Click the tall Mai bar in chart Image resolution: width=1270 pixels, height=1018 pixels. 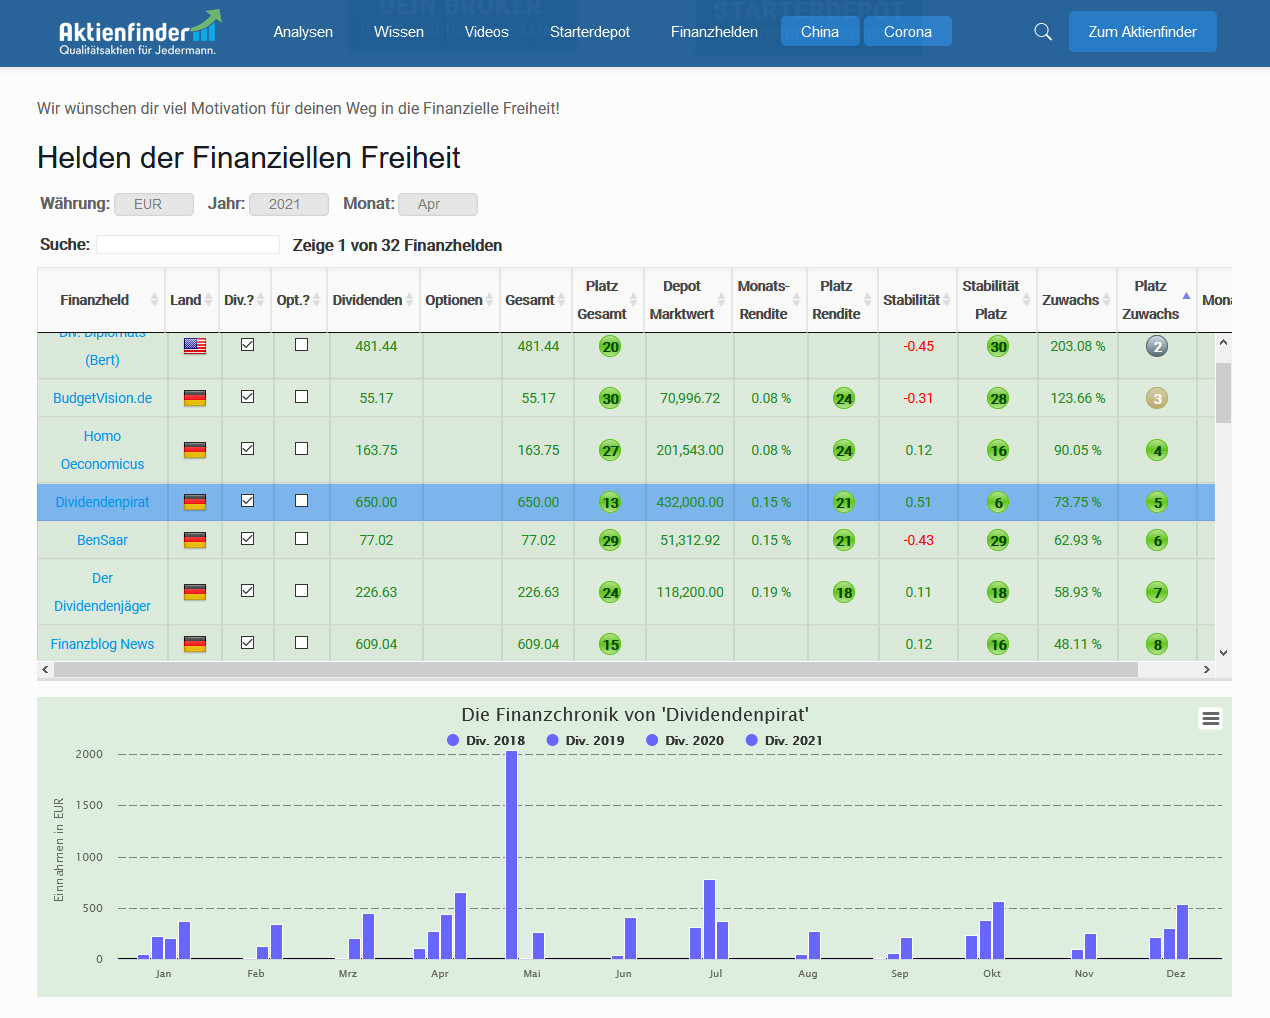point(512,855)
